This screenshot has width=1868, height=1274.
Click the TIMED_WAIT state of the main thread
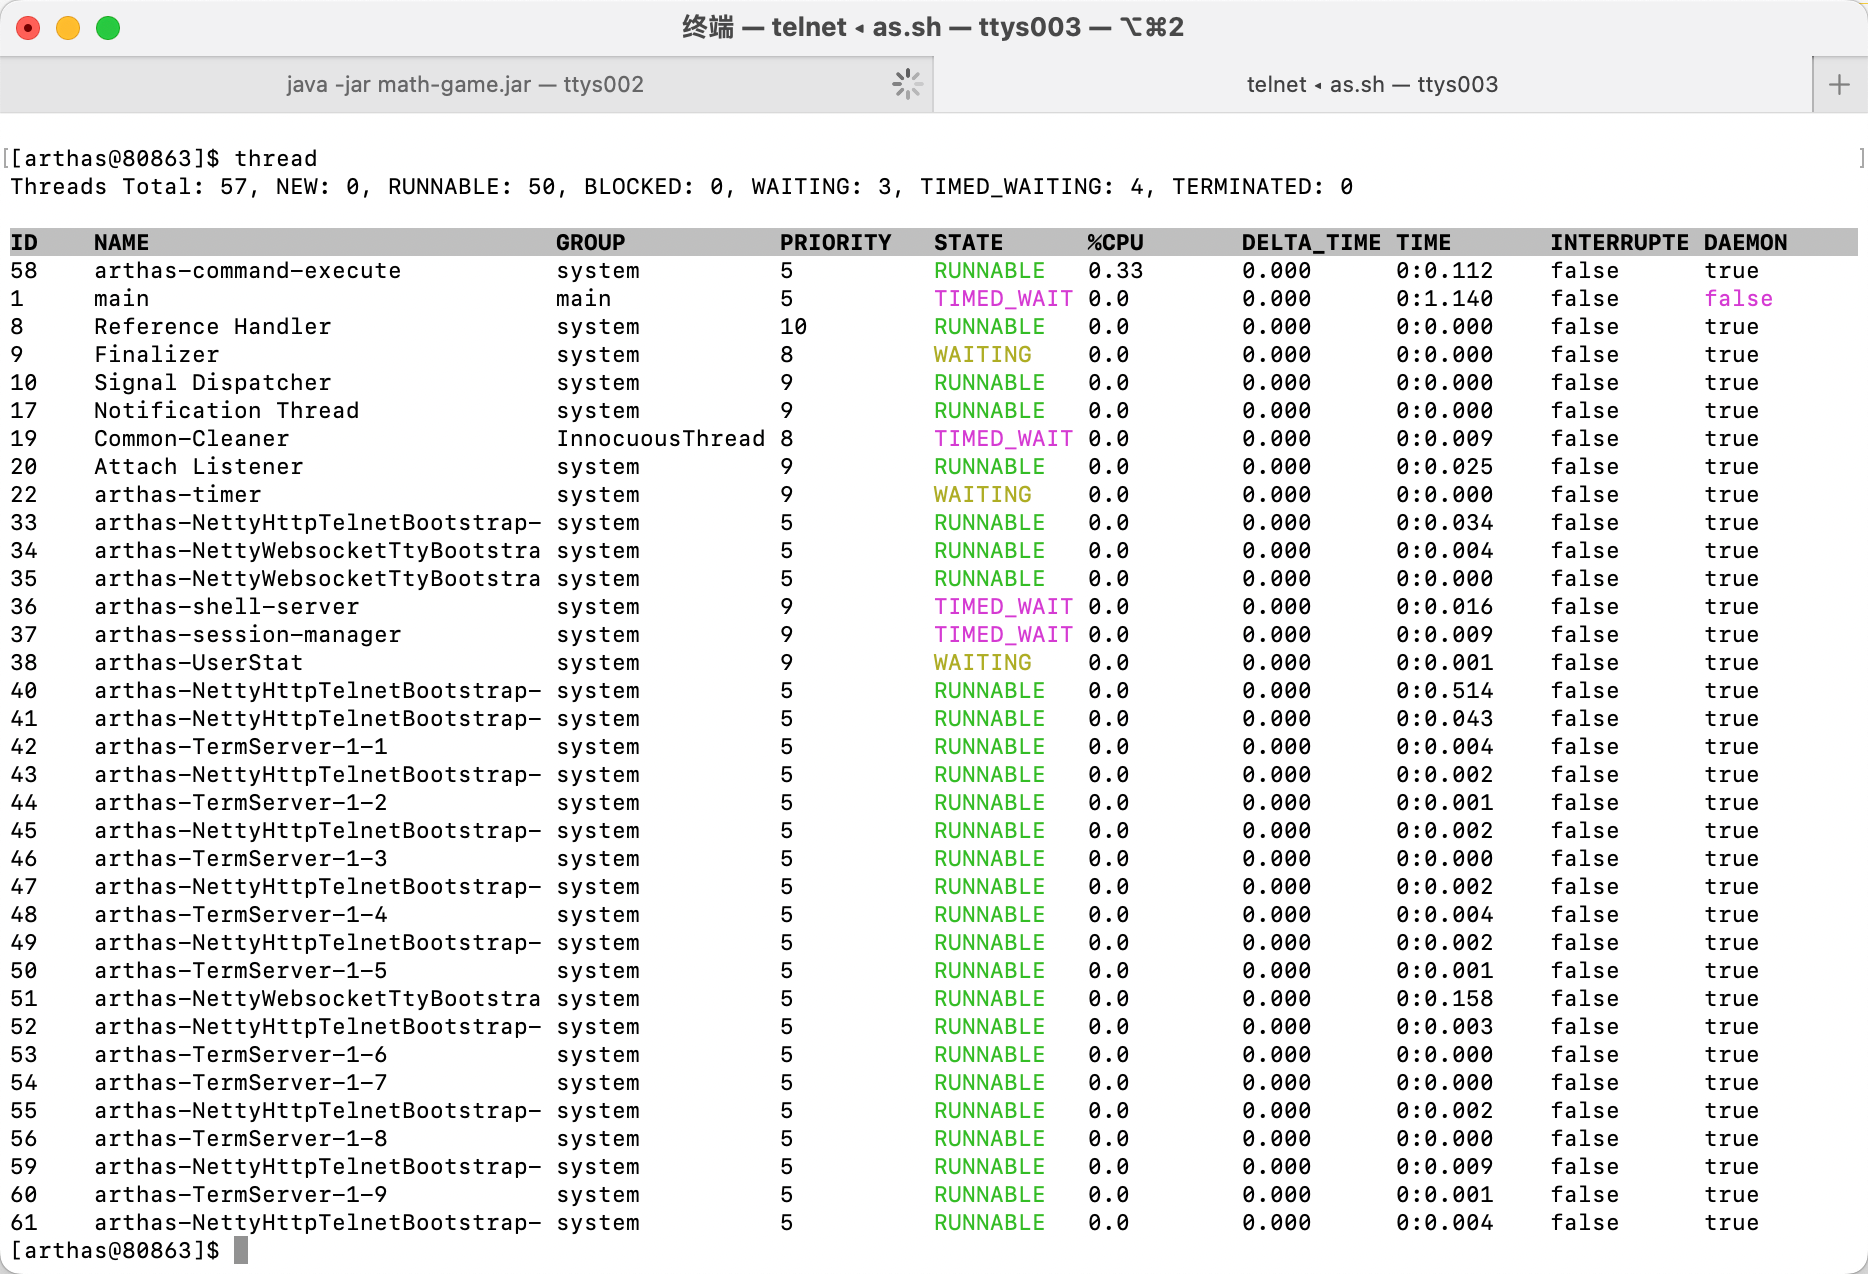click(1003, 298)
